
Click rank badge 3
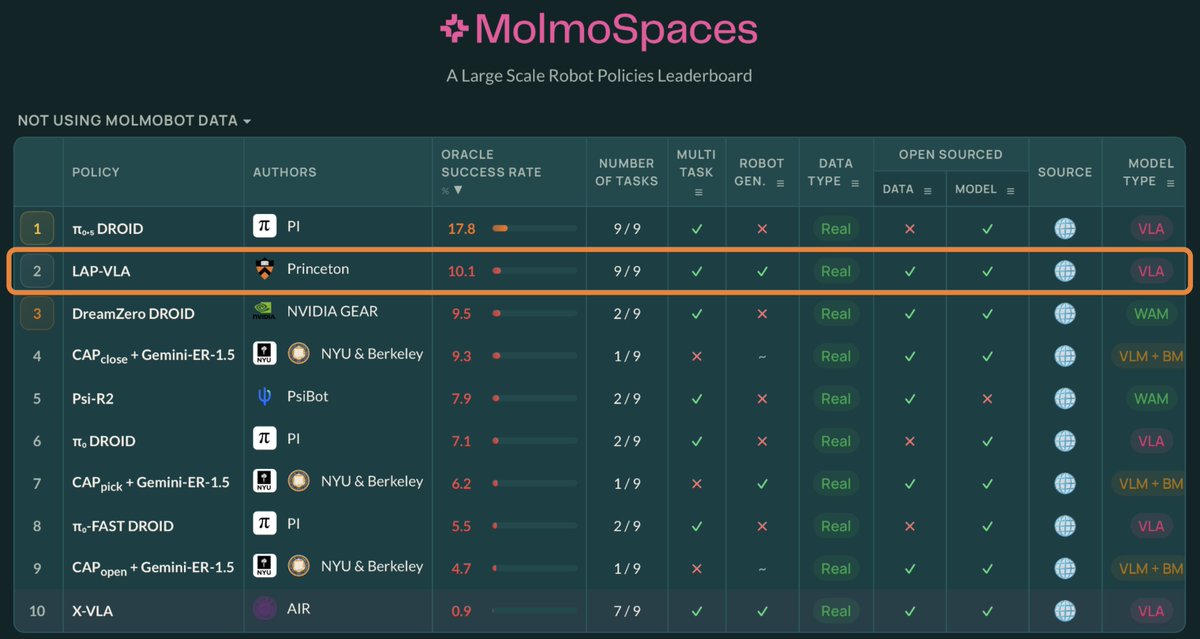pyautogui.click(x=37, y=314)
